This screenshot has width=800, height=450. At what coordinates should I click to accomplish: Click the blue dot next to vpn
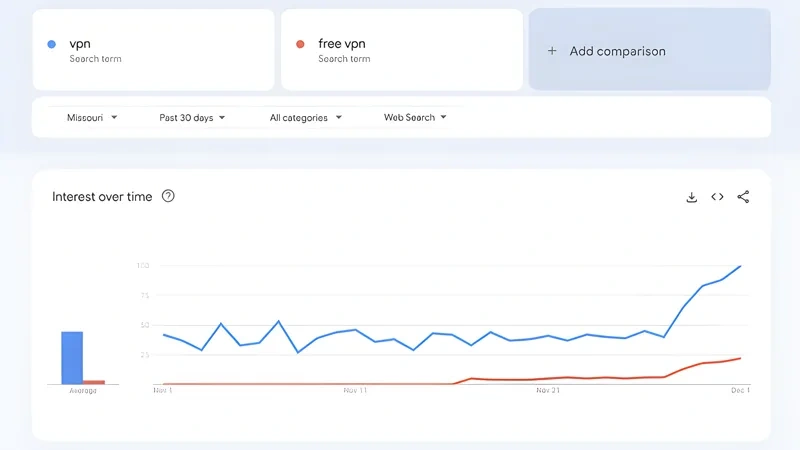[x=52, y=44]
